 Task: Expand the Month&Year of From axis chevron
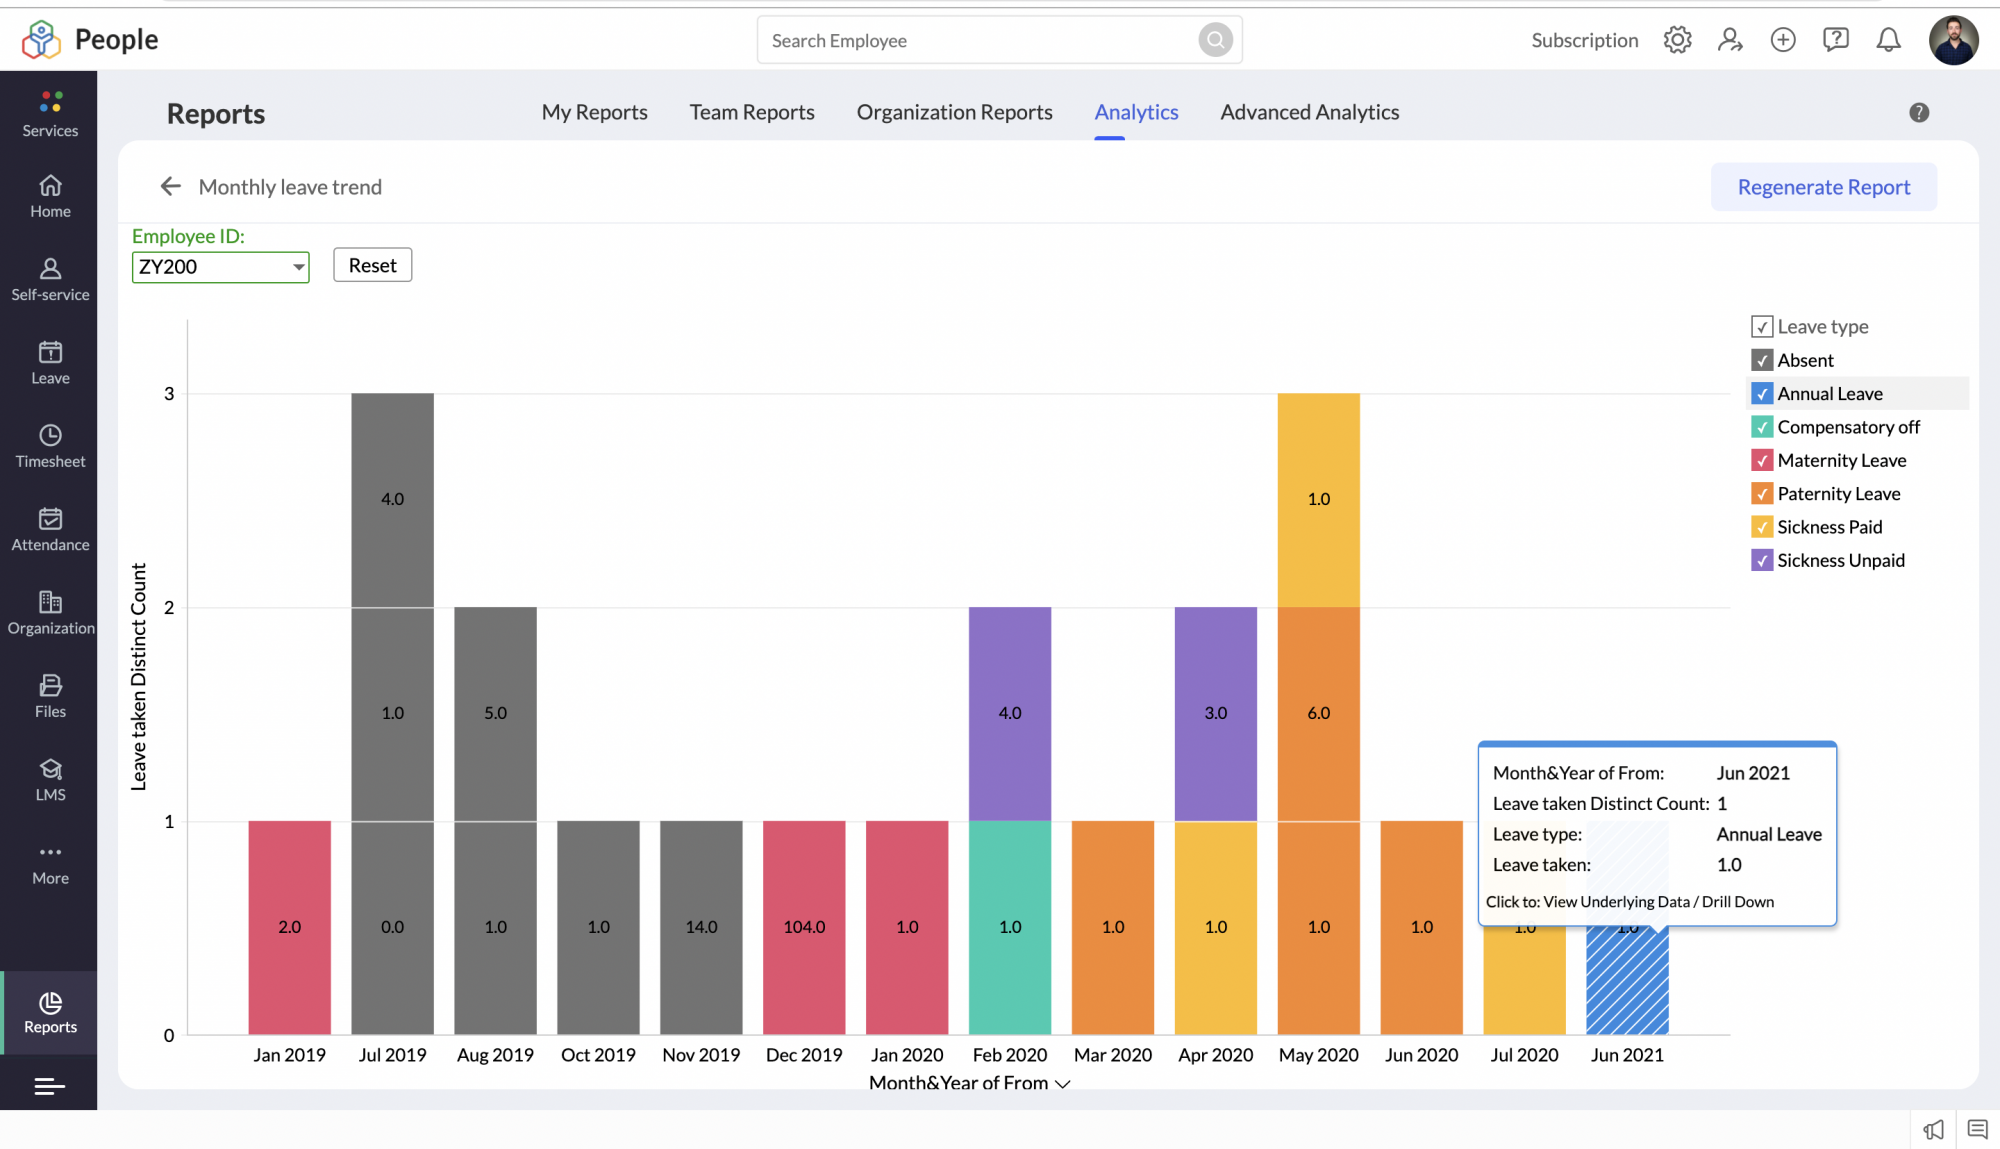(1063, 1084)
